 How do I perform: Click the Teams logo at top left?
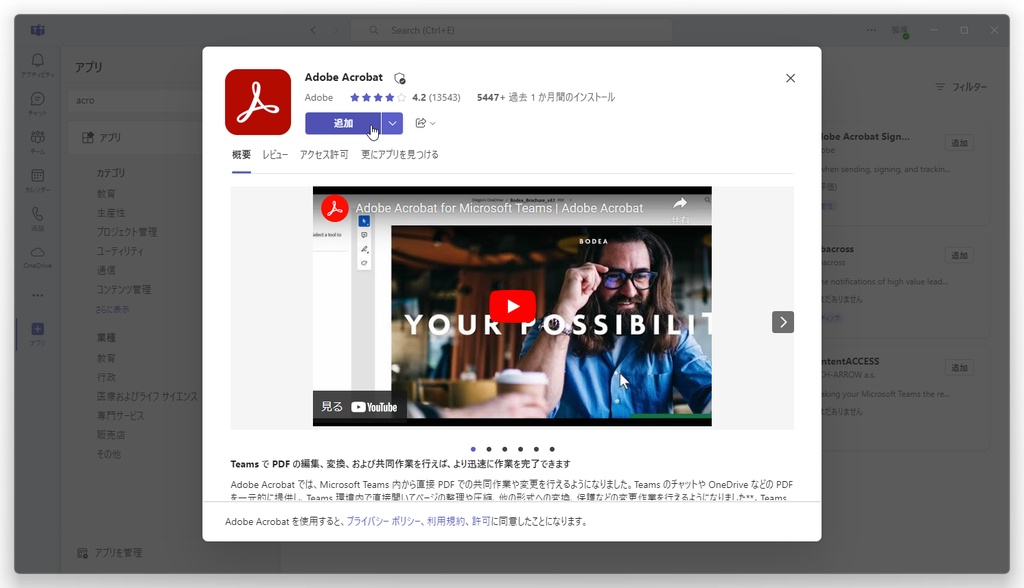coord(38,30)
